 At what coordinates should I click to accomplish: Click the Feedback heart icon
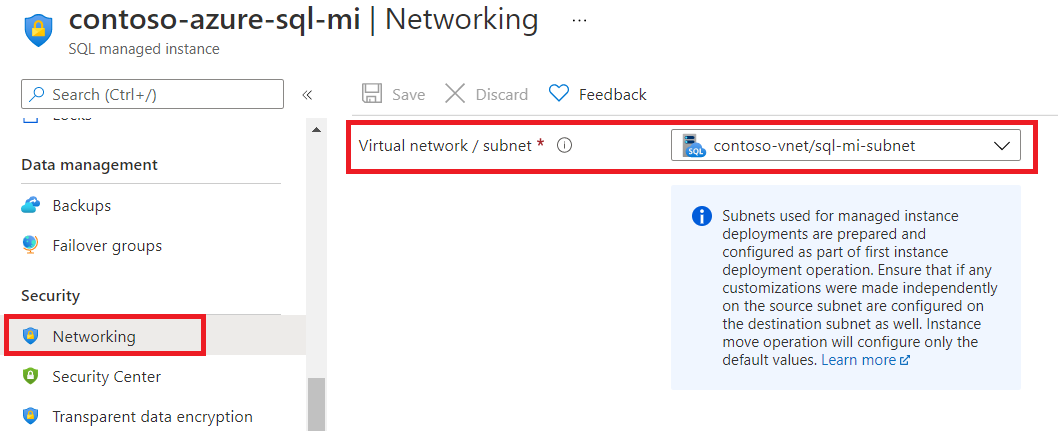[559, 94]
